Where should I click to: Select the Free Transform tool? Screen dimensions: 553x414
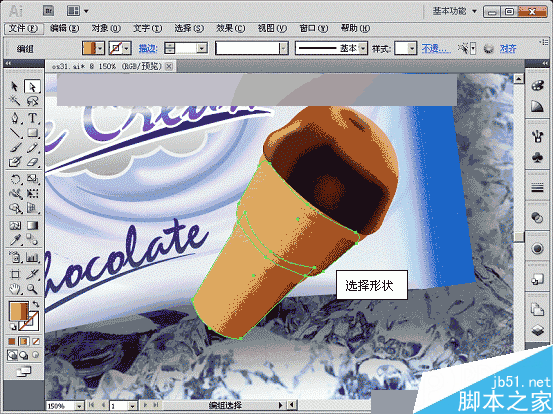(32, 194)
